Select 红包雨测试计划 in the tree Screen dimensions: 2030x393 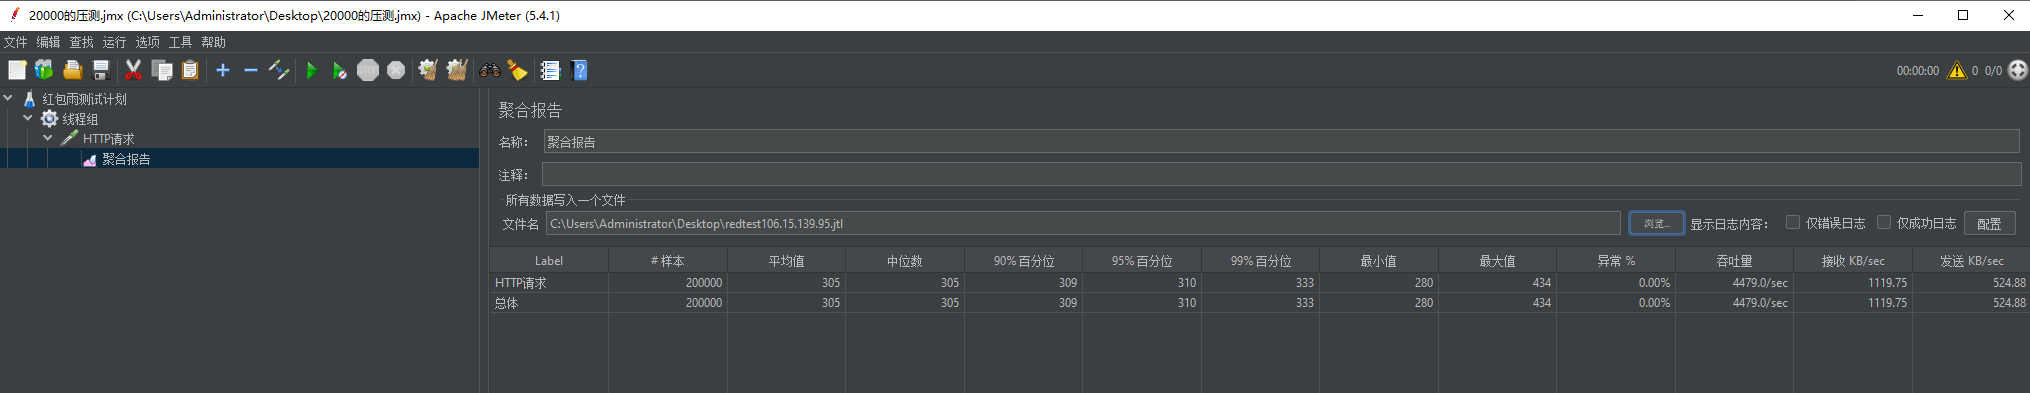pyautogui.click(x=84, y=99)
